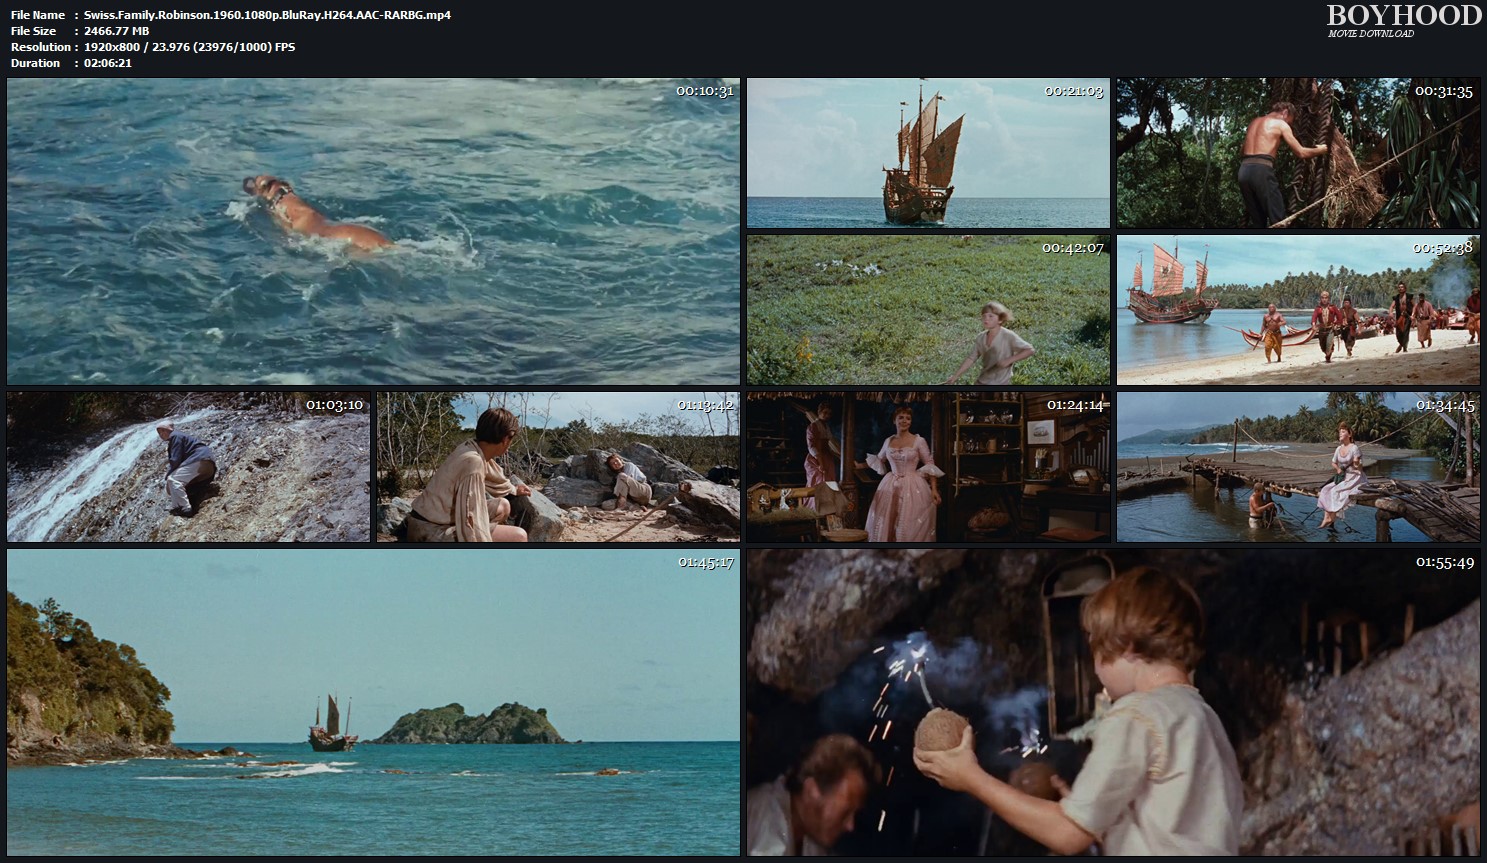Image resolution: width=1487 pixels, height=863 pixels.
Task: Select the pirates on beach thumbnail at 00:52:38
Action: [1298, 310]
